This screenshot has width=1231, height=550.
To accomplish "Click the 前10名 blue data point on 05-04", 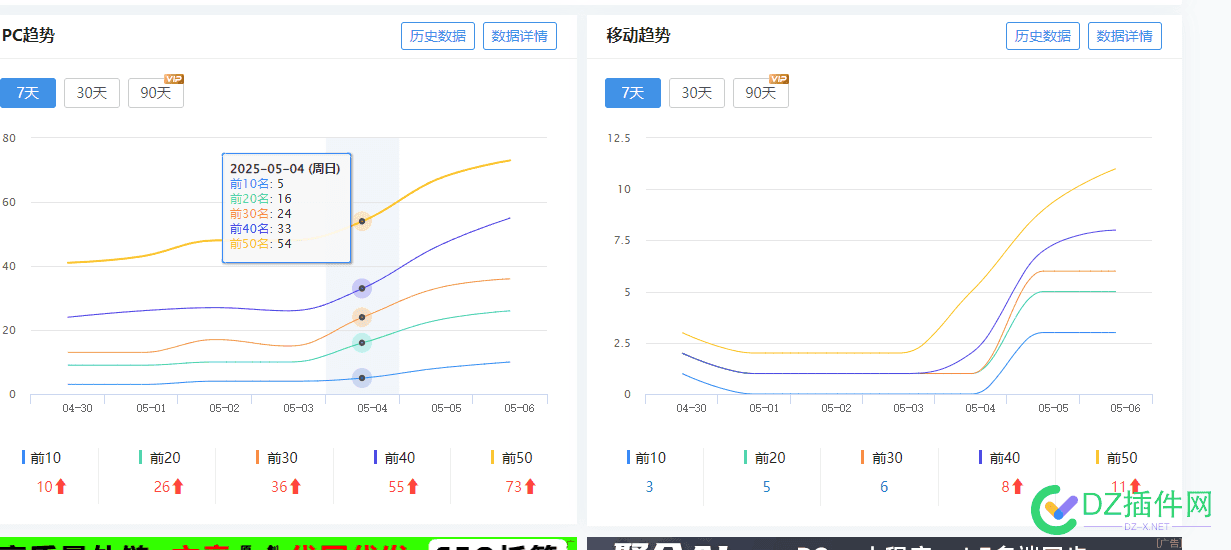I will (362, 378).
